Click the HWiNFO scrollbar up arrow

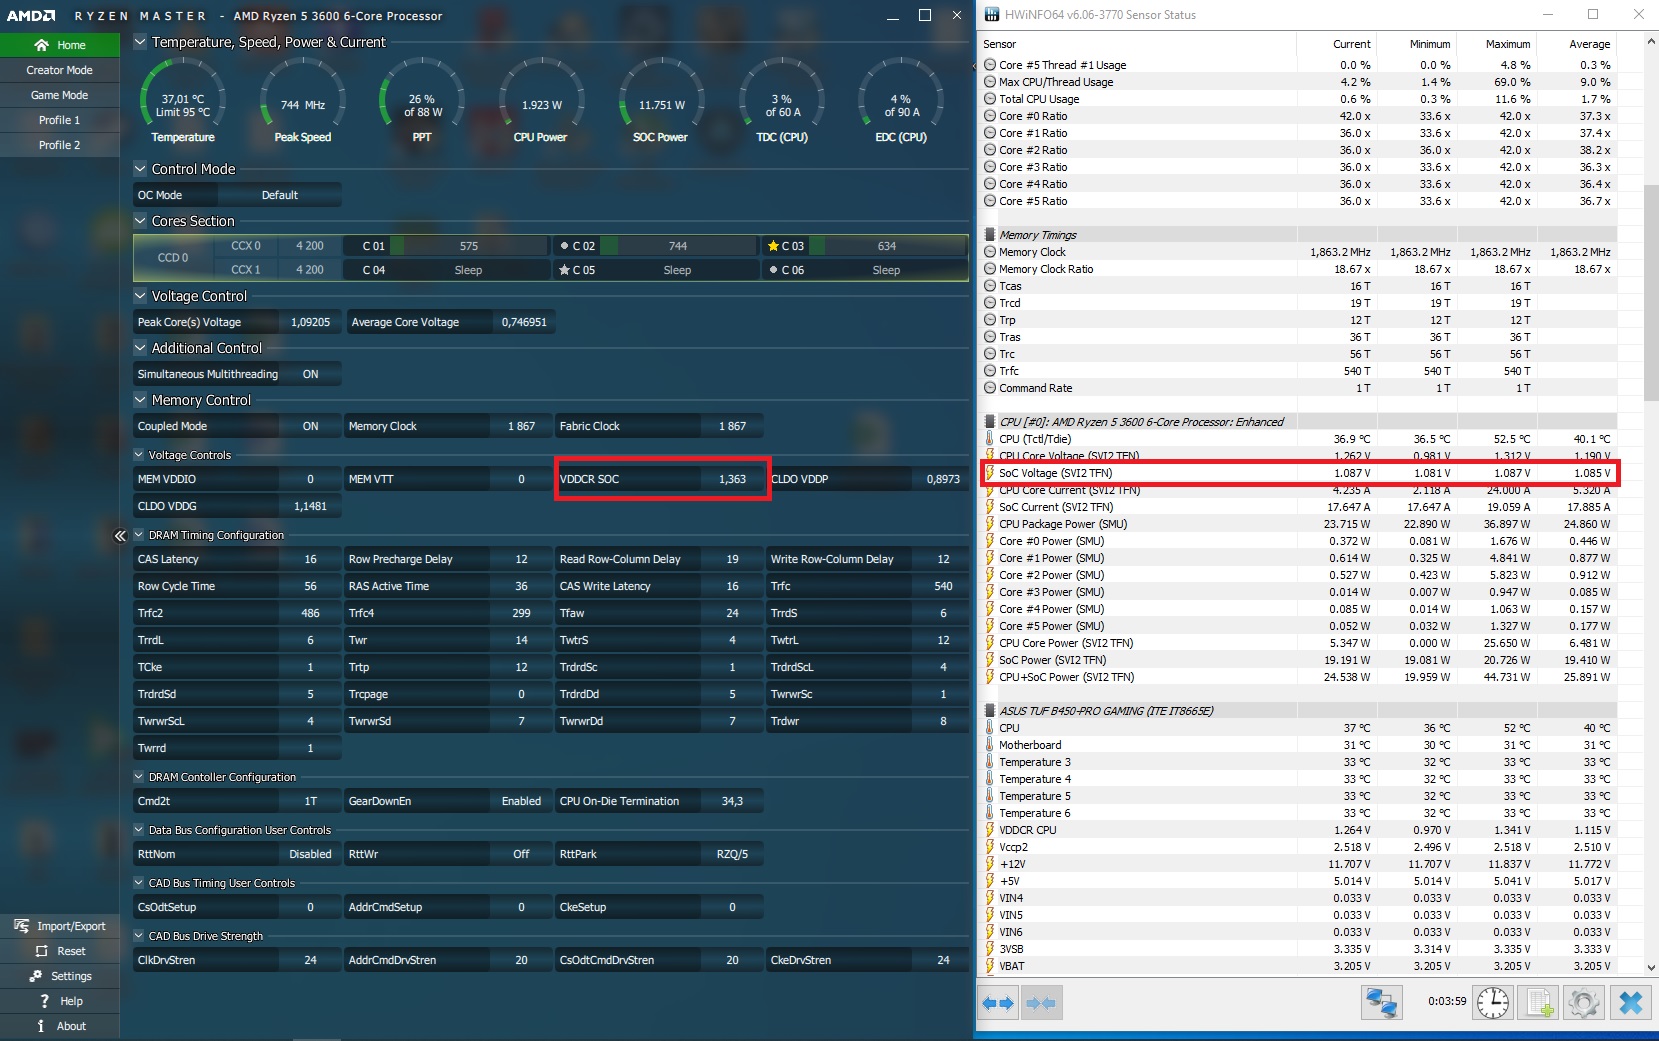point(1651,43)
